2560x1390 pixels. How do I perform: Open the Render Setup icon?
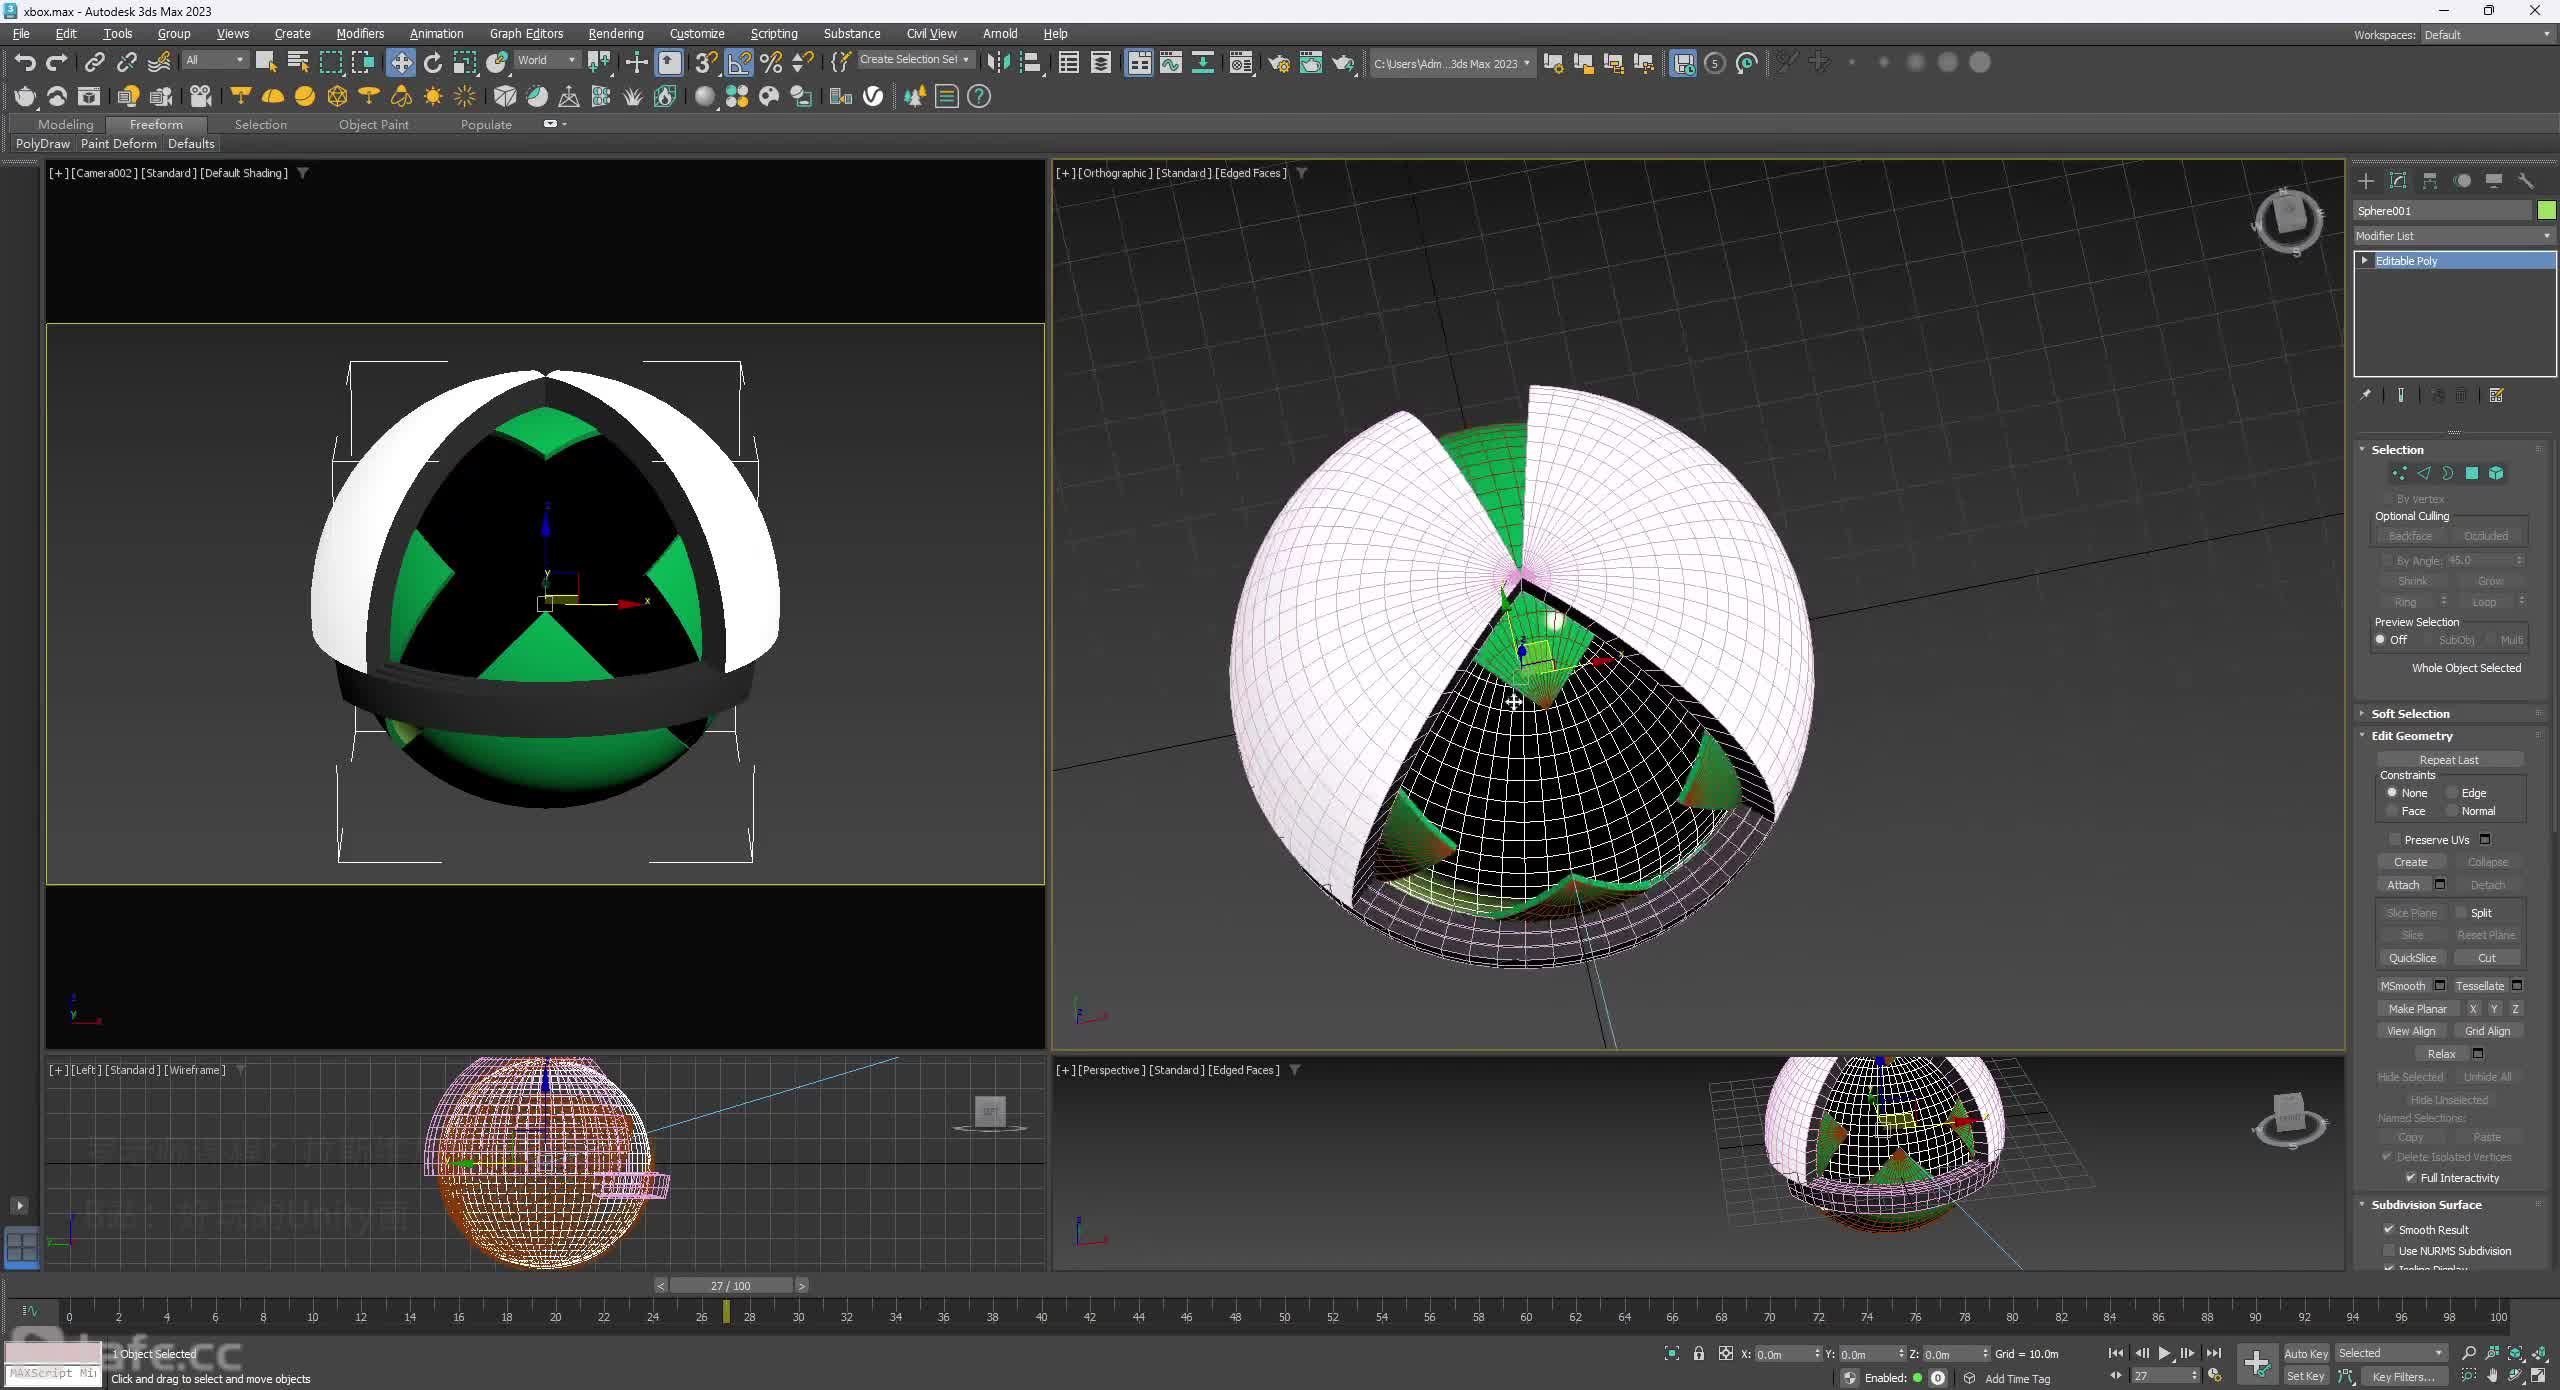tap(1279, 63)
